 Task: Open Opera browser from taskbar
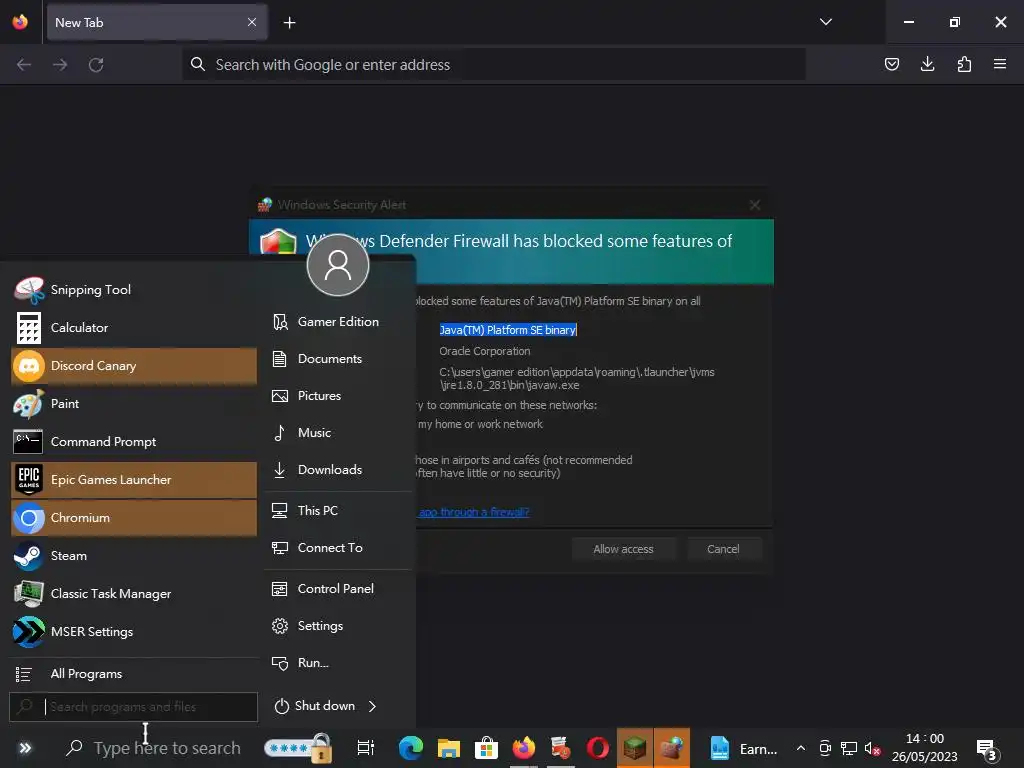pyautogui.click(x=598, y=748)
